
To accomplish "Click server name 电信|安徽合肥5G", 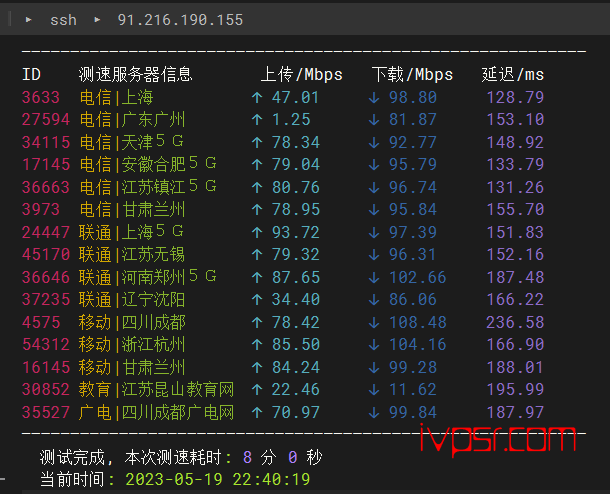I will (x=148, y=164).
